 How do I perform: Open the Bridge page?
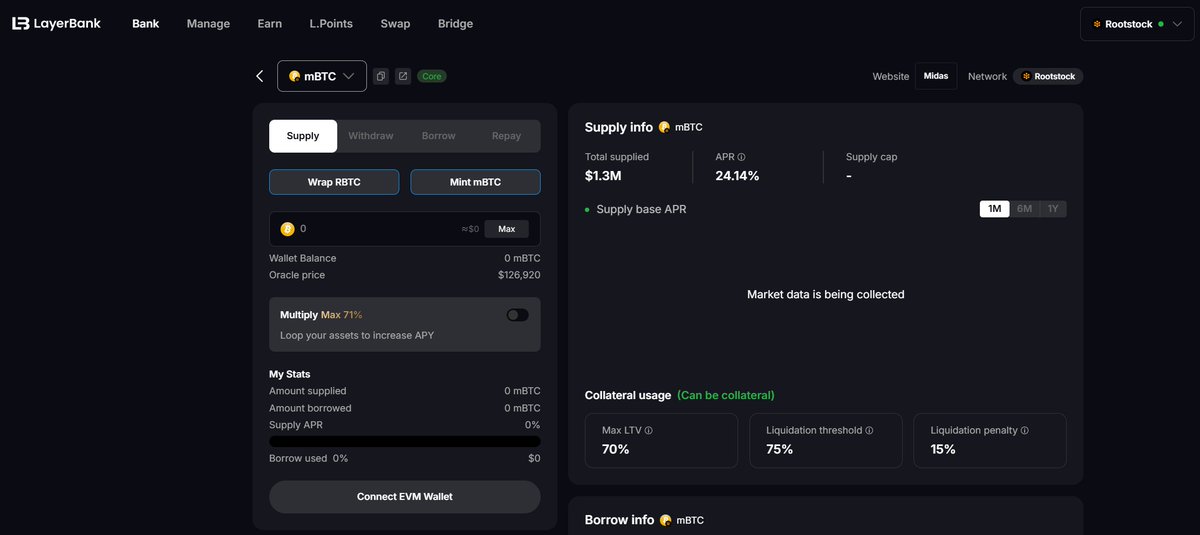tap(455, 24)
